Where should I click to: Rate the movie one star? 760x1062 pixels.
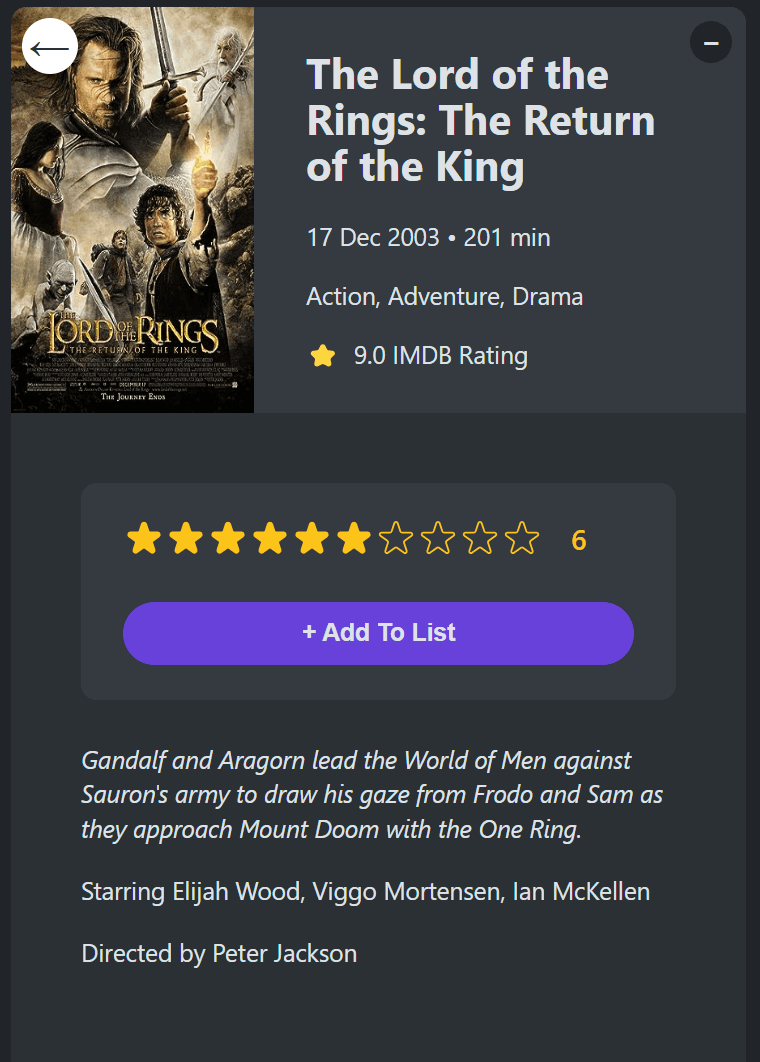[x=144, y=539]
